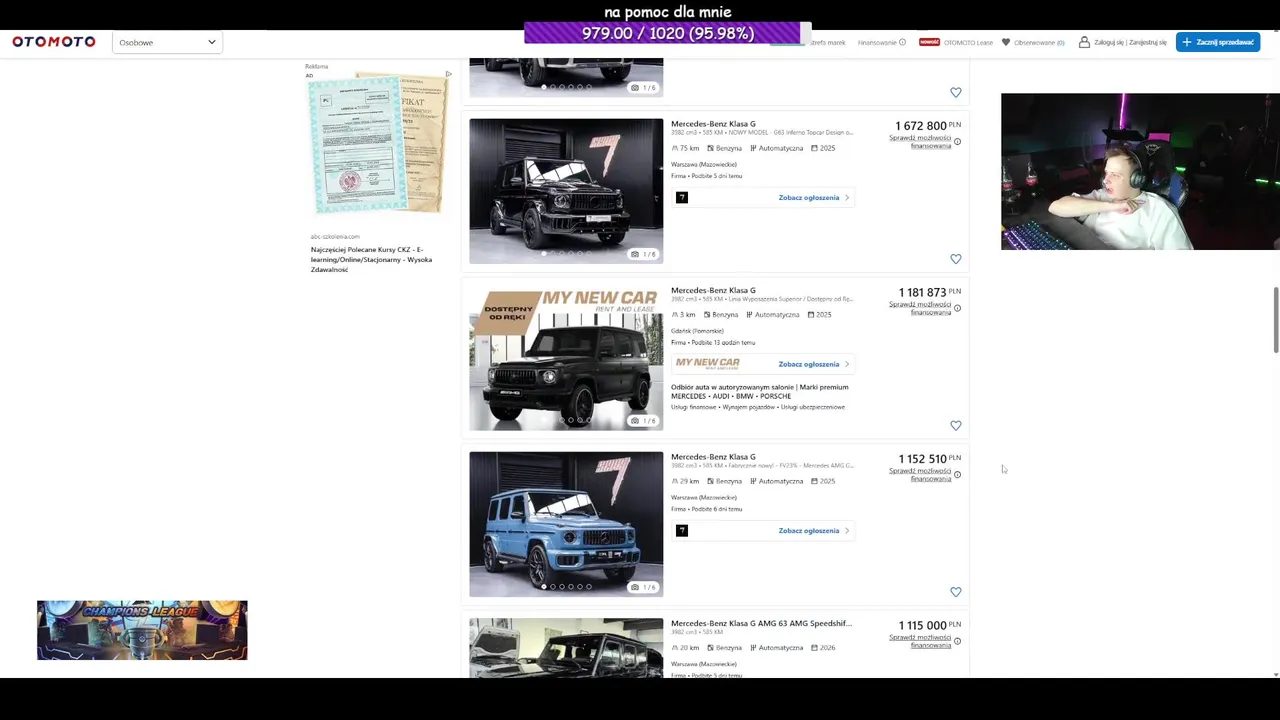Click the fuel icon beside Benzyna in 3 km listing

(708, 315)
